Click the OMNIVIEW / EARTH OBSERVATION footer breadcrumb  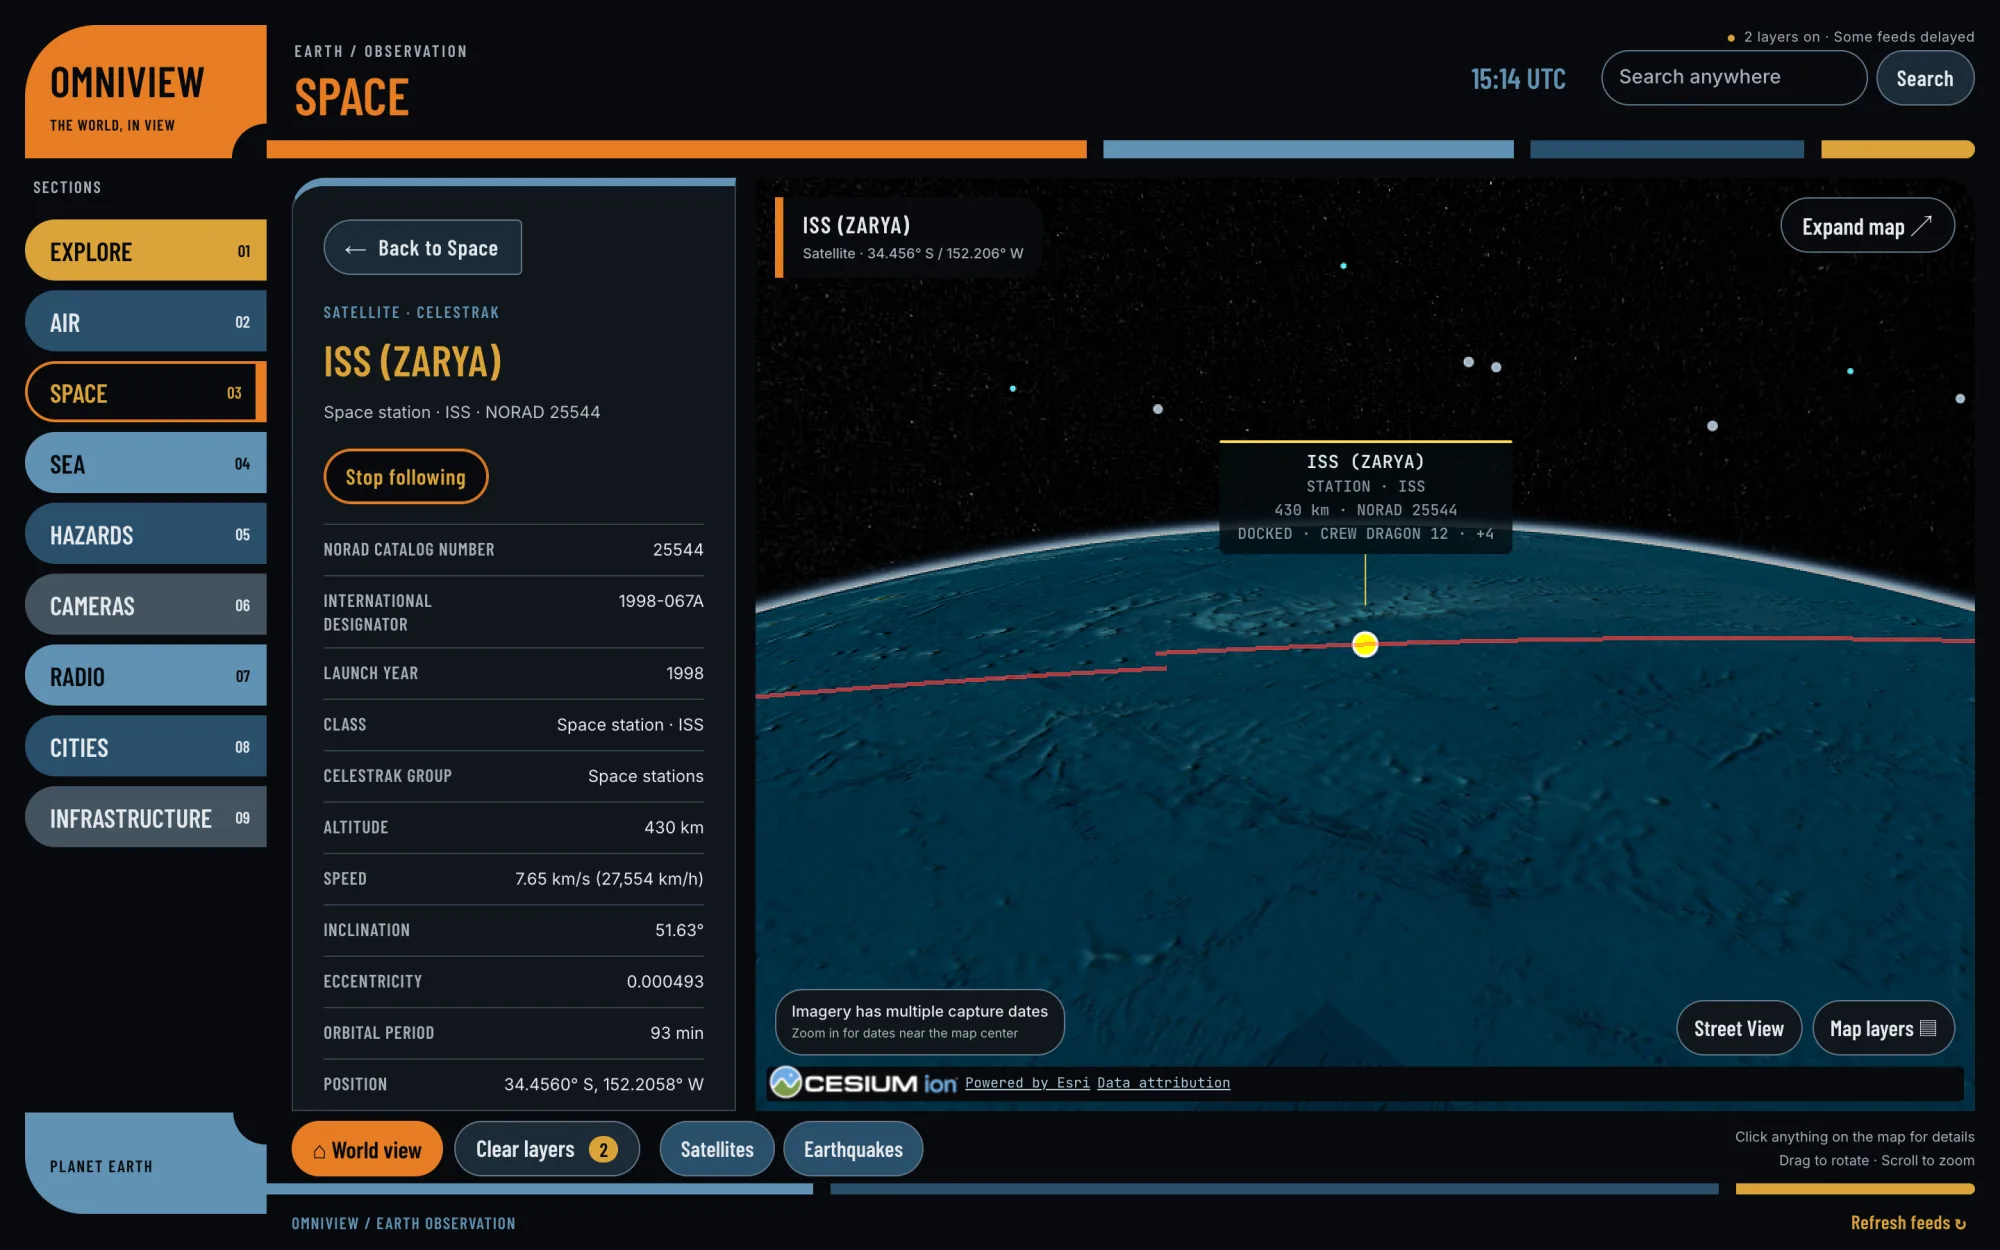tap(403, 1223)
